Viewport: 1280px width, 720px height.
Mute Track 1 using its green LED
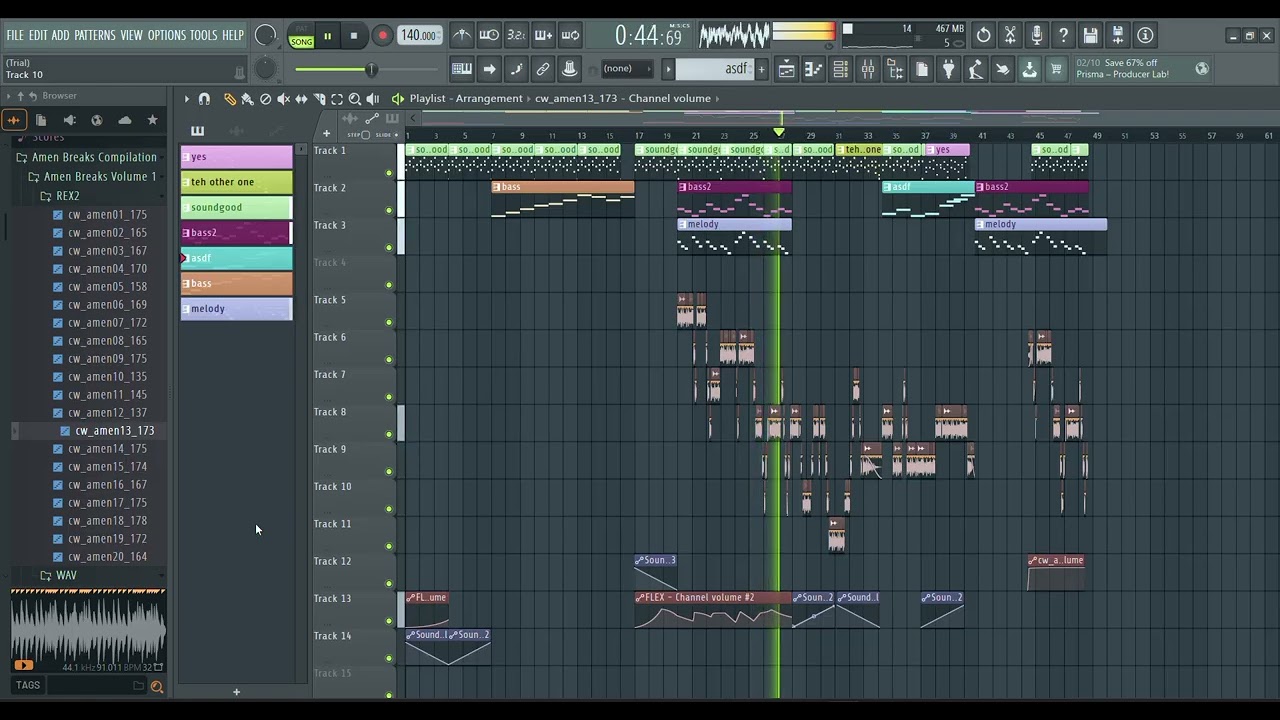pos(389,173)
